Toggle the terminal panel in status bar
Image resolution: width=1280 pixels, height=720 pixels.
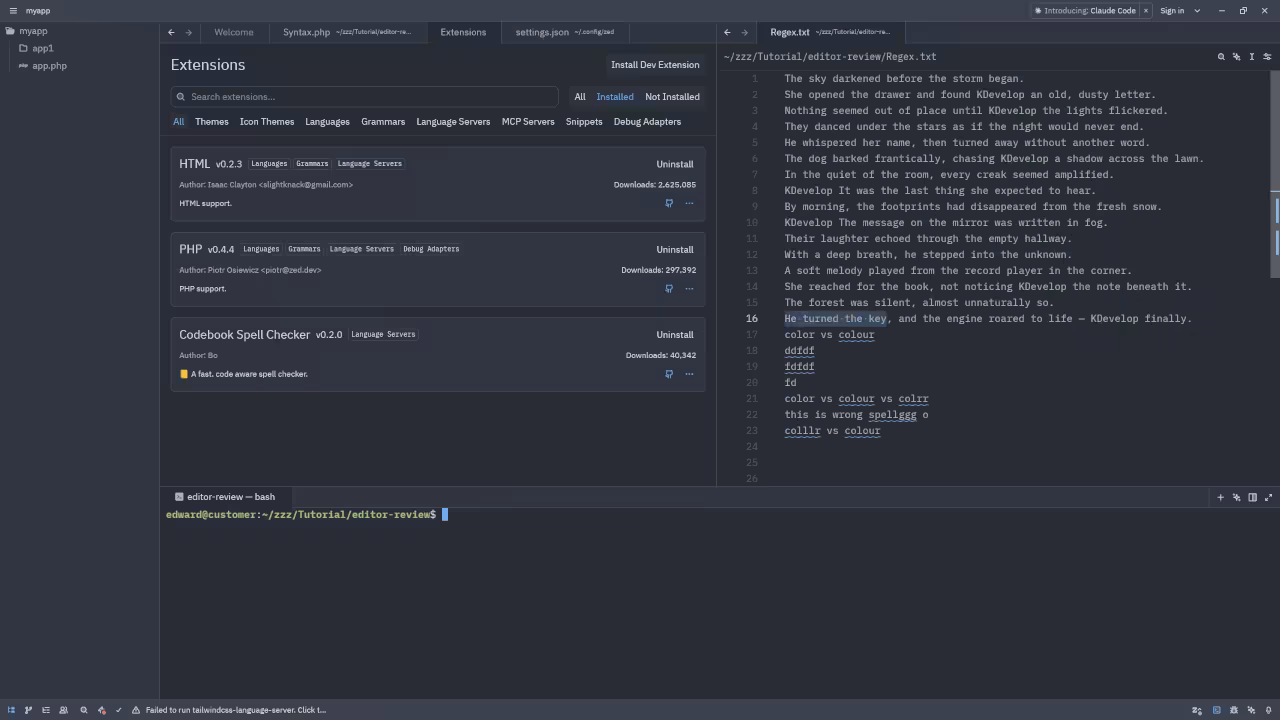pos(1217,710)
